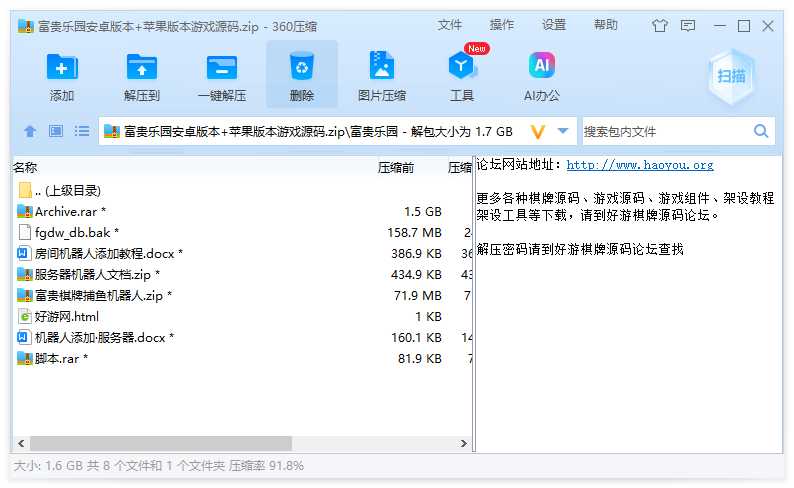Screen dimensions: 794x488
Task: Click the 434.9 KB size cell
Action: [416, 274]
